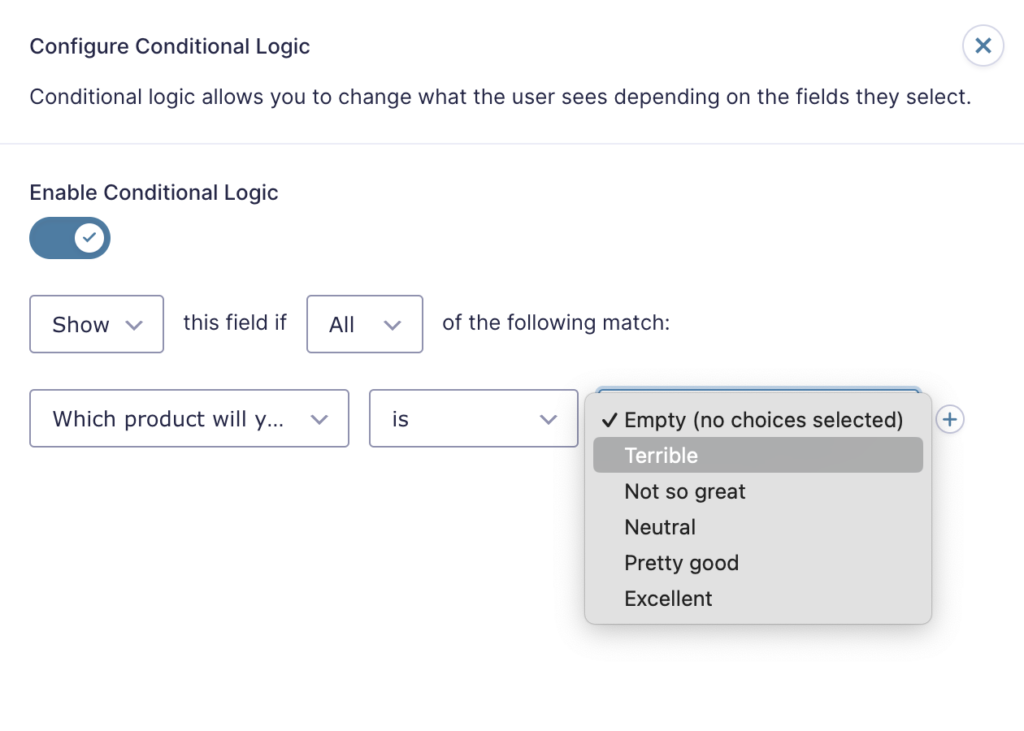Expand the "Which product will y..." field dropdown
Image resolution: width=1024 pixels, height=731 pixels.
(189, 419)
